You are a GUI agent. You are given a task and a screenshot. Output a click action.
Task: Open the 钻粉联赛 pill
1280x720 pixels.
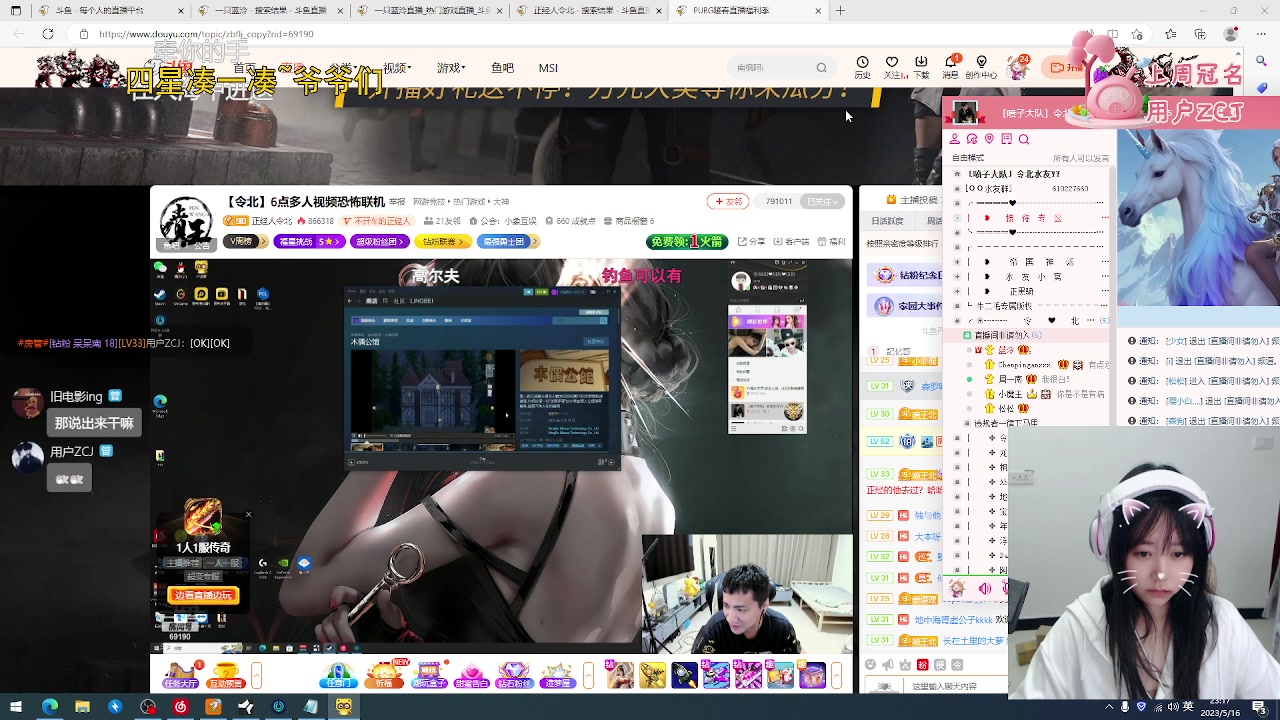[444, 241]
